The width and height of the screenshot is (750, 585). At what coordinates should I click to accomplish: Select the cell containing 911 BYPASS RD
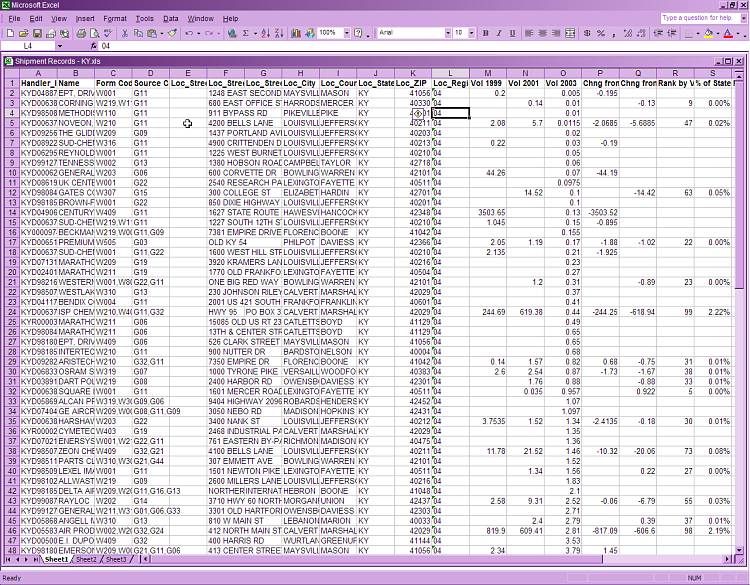(x=226, y=113)
